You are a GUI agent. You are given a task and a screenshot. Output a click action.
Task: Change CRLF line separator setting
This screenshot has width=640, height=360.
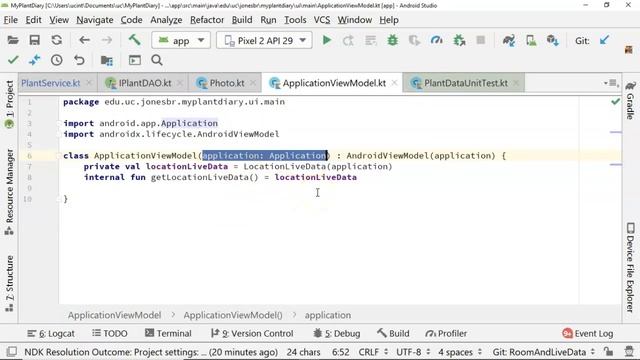373,352
